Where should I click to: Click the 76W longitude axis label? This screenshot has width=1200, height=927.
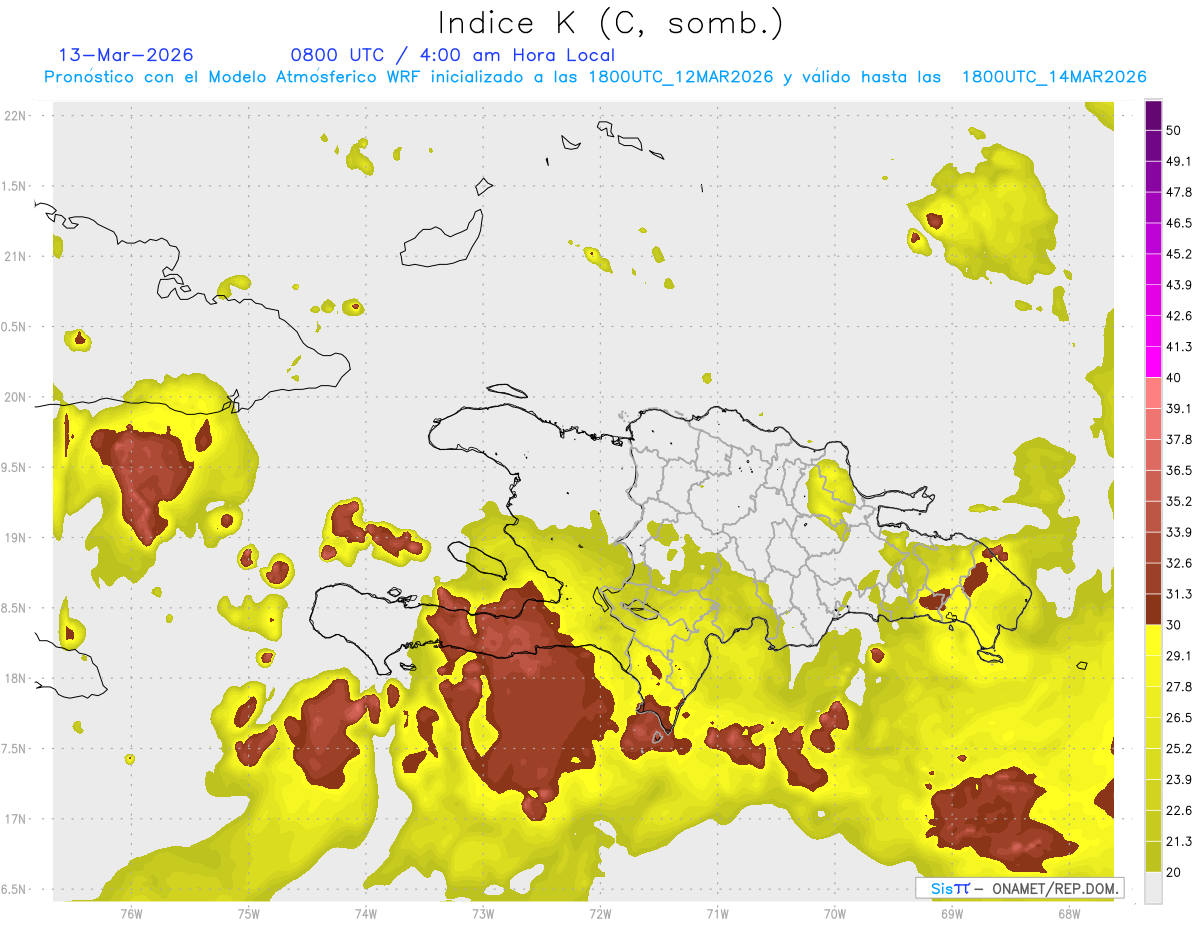click(x=131, y=913)
